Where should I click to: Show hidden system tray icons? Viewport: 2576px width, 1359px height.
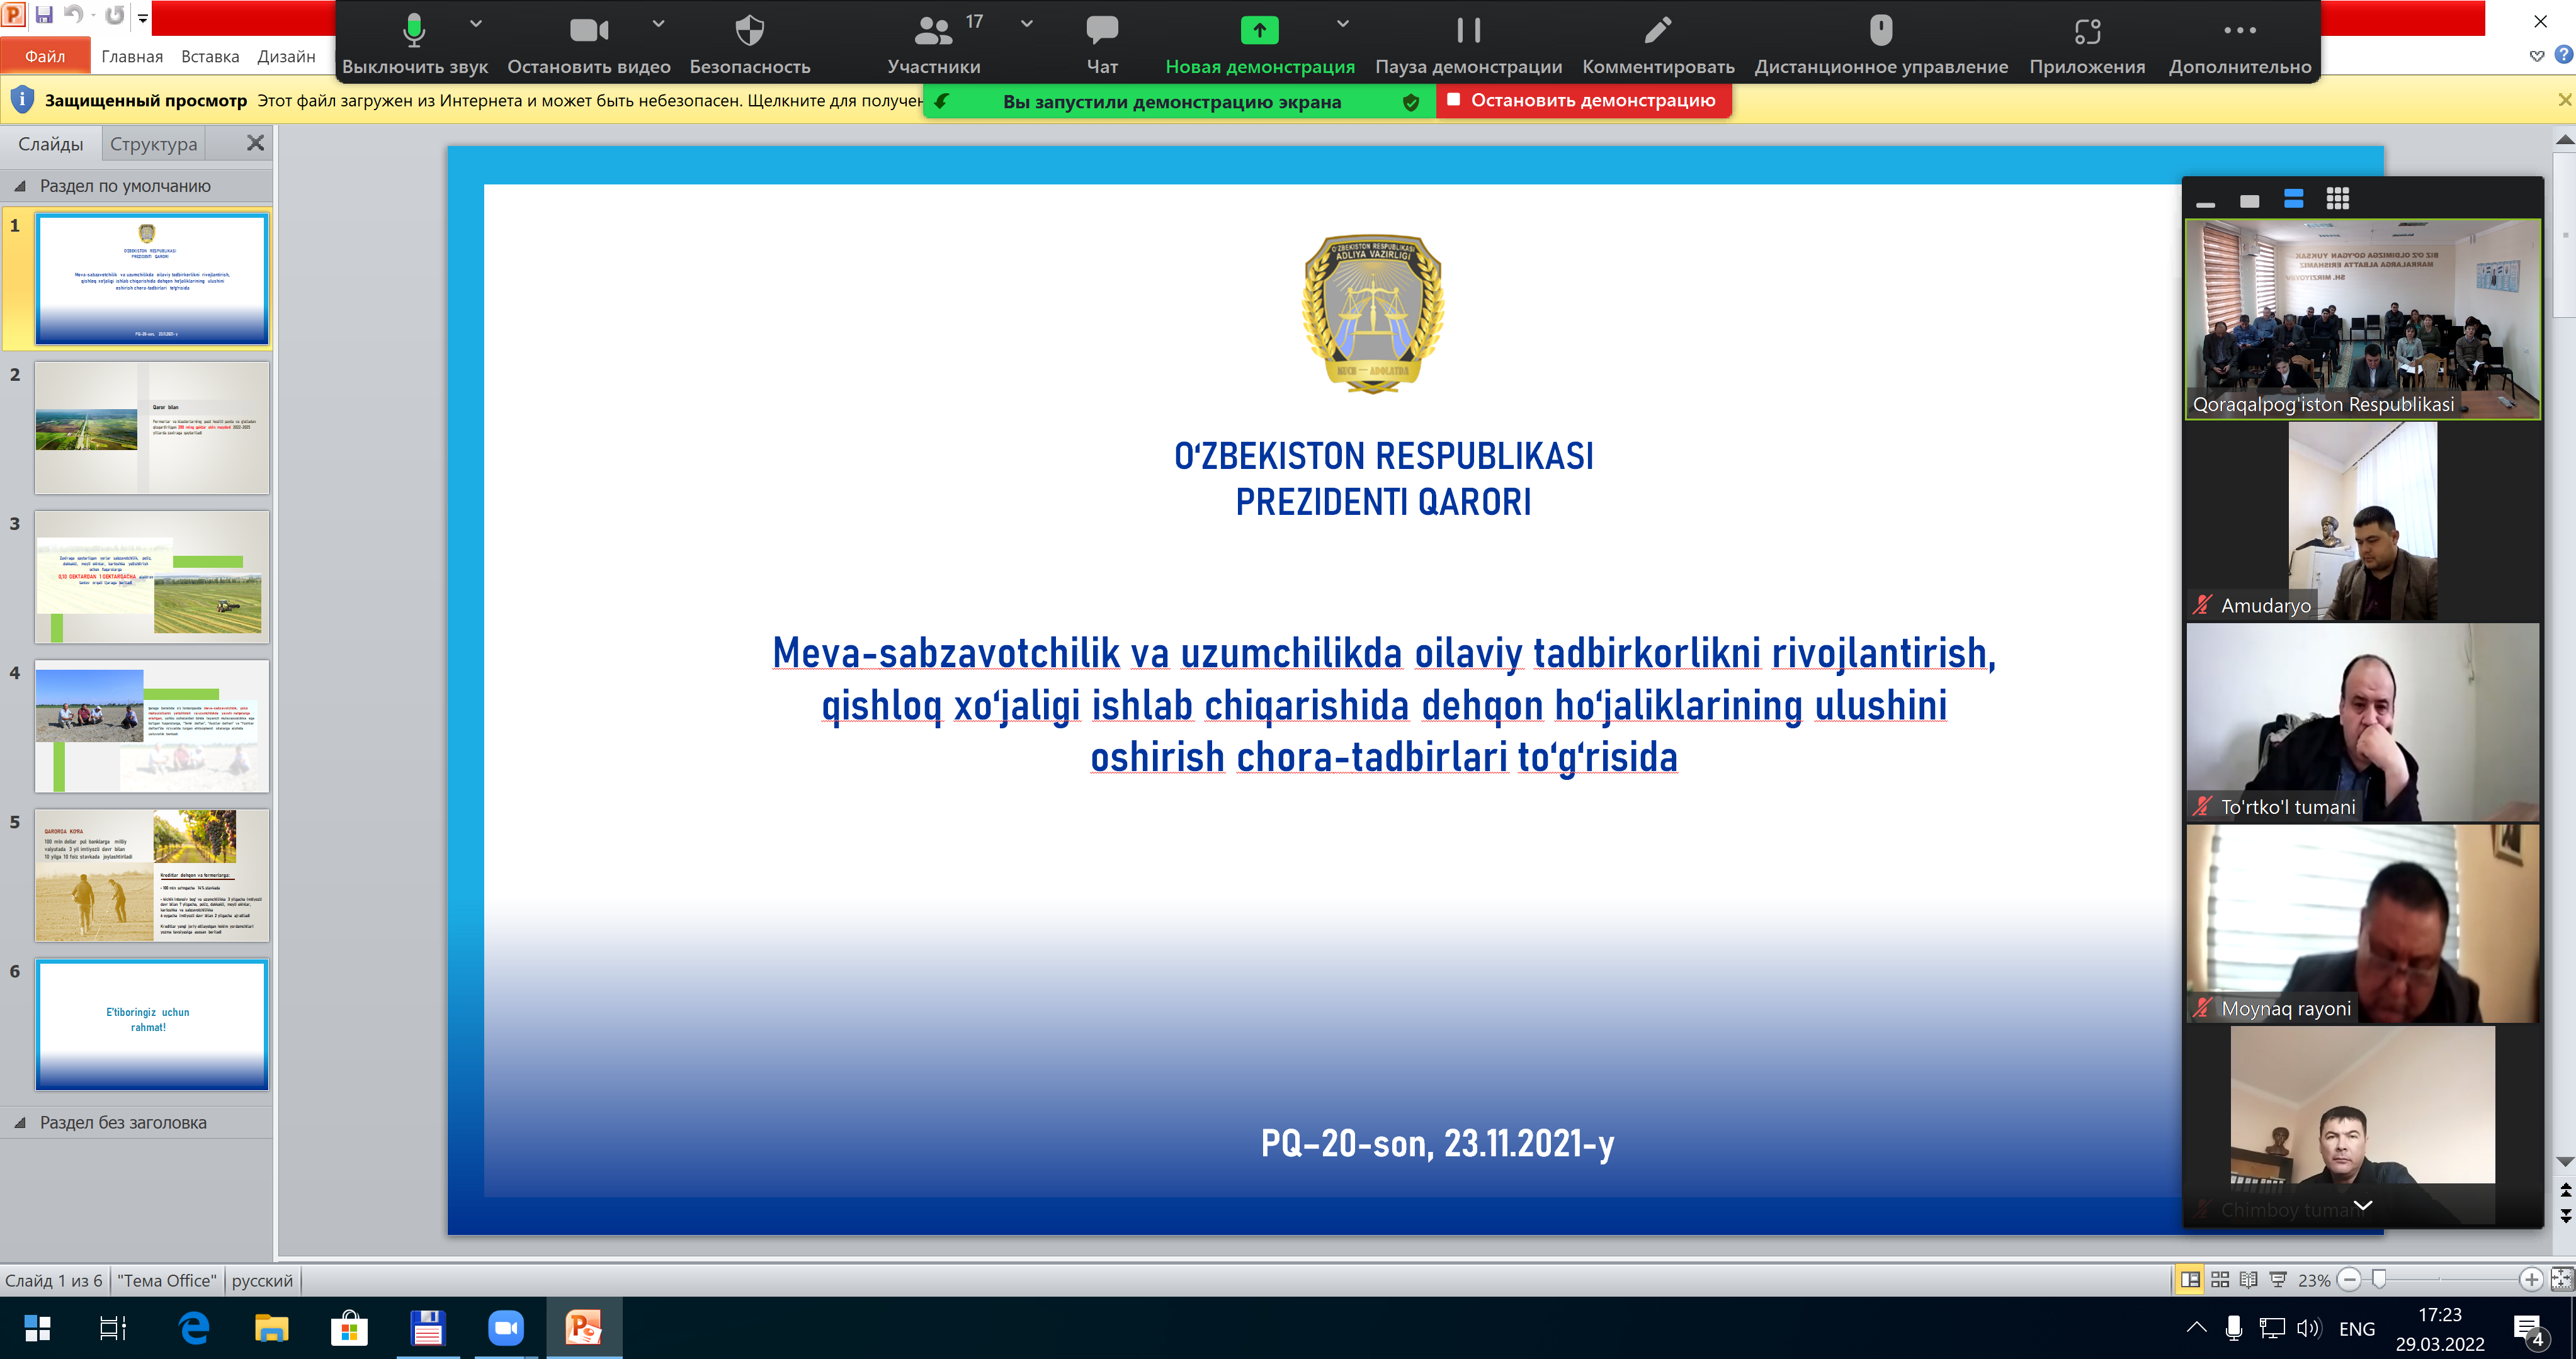coord(2196,1328)
